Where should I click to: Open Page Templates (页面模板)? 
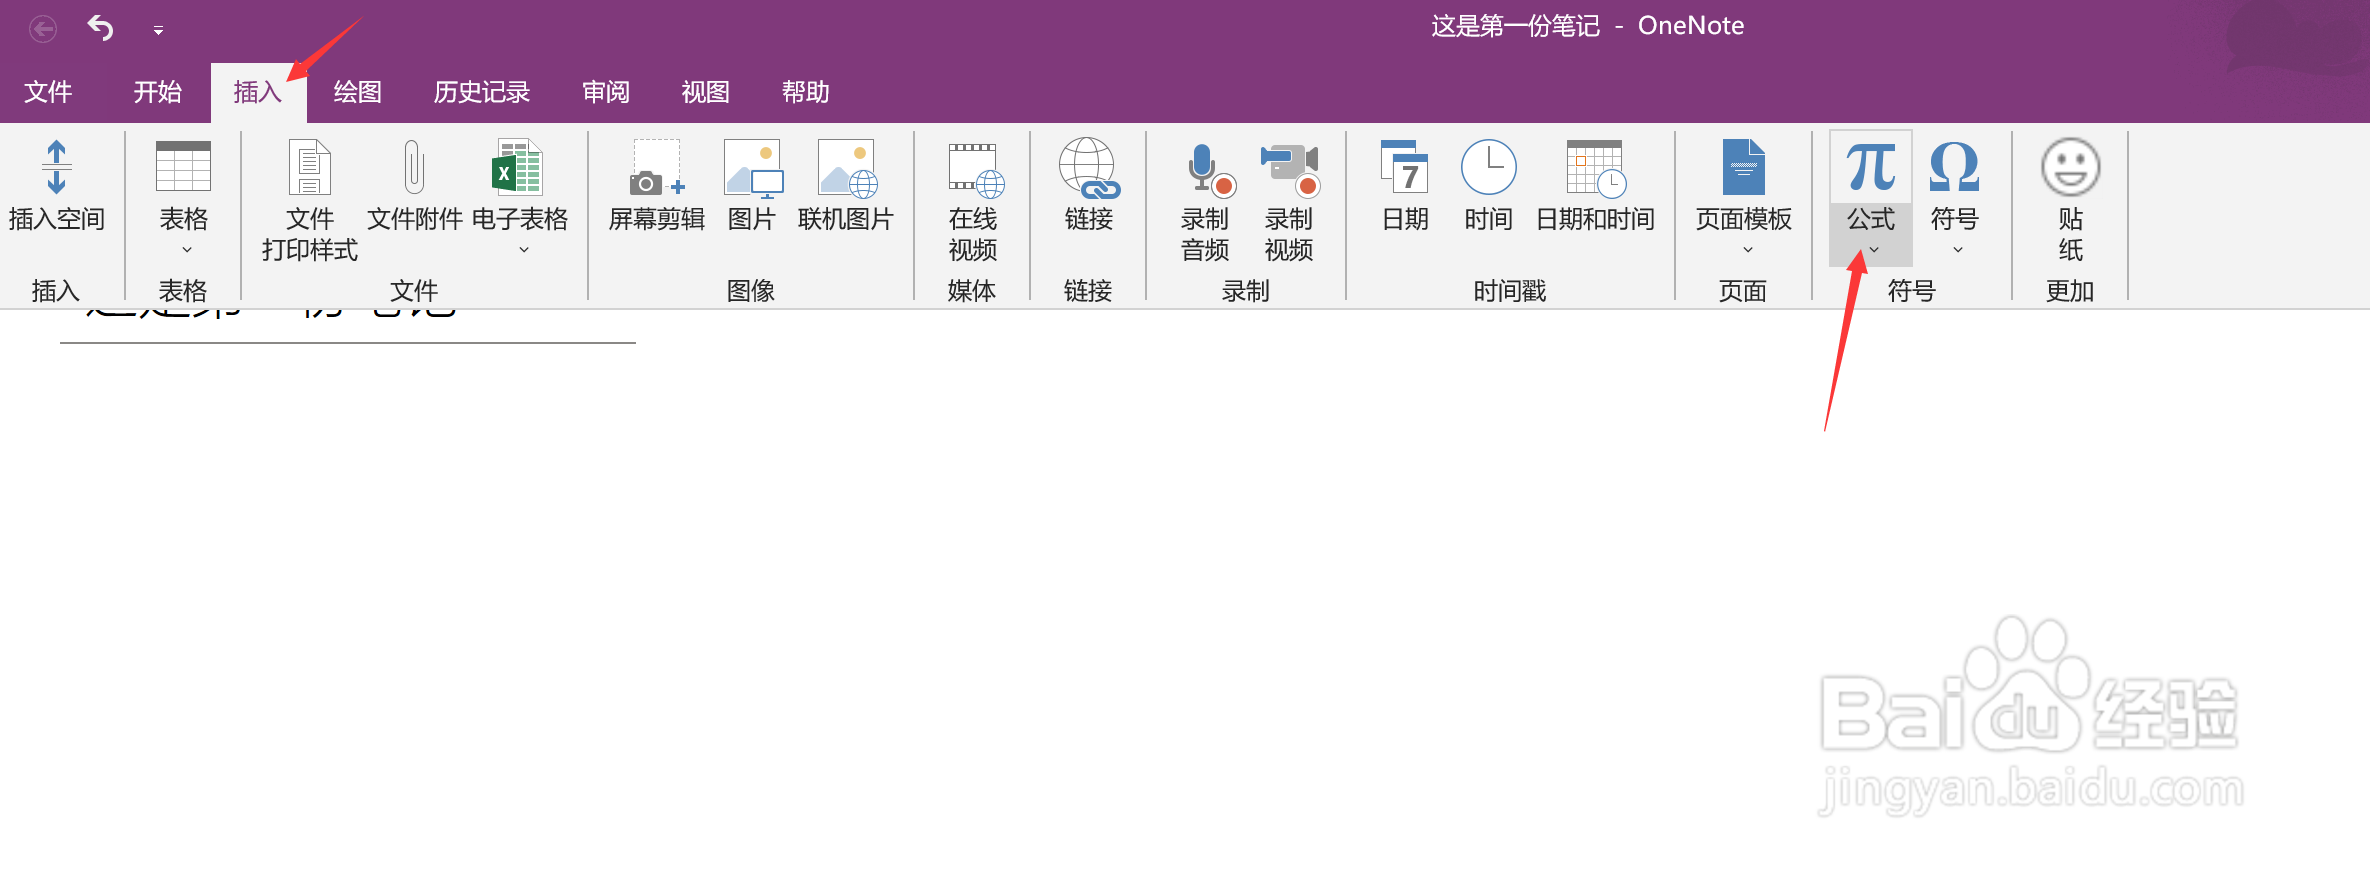[x=1744, y=167]
